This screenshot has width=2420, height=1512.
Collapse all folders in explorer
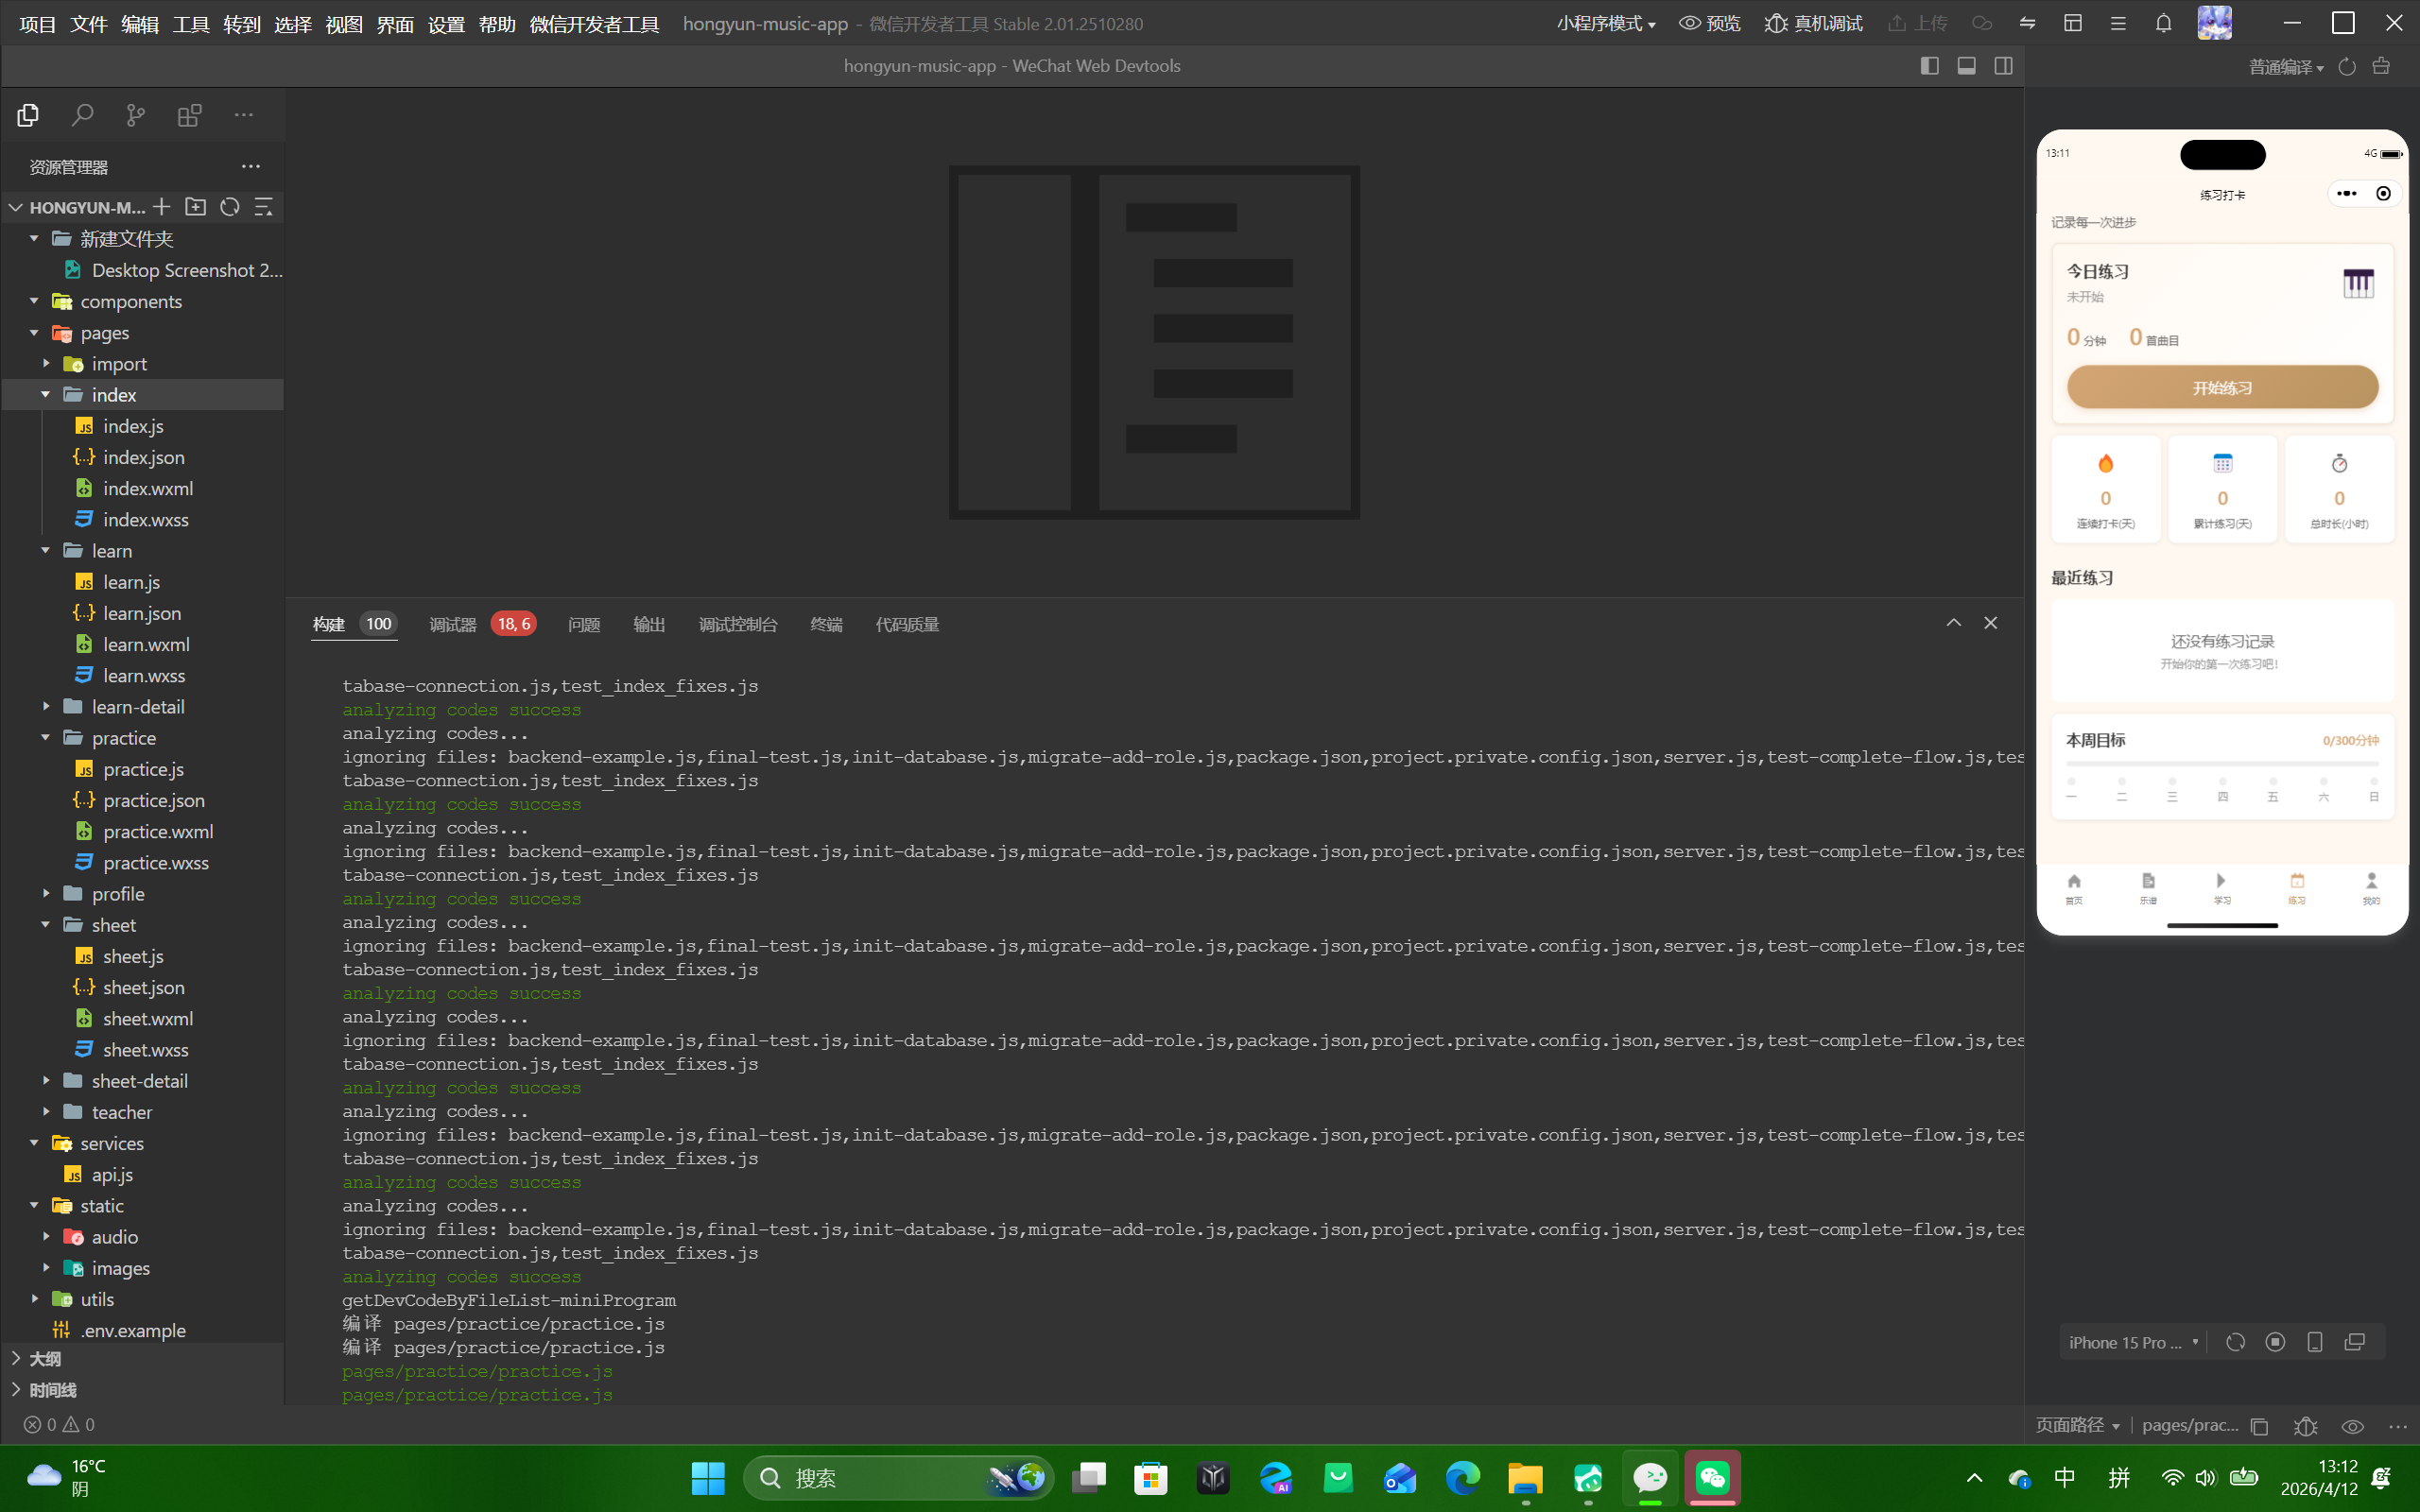tap(264, 207)
